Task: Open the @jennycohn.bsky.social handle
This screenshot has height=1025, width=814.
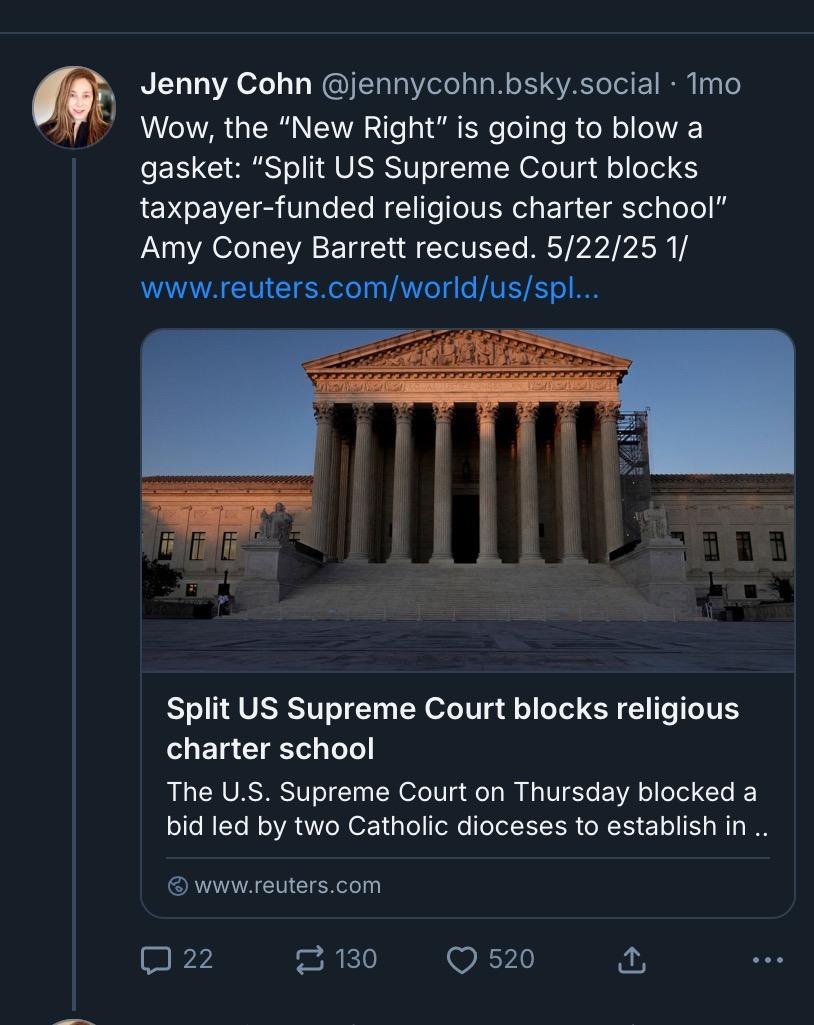Action: point(490,84)
